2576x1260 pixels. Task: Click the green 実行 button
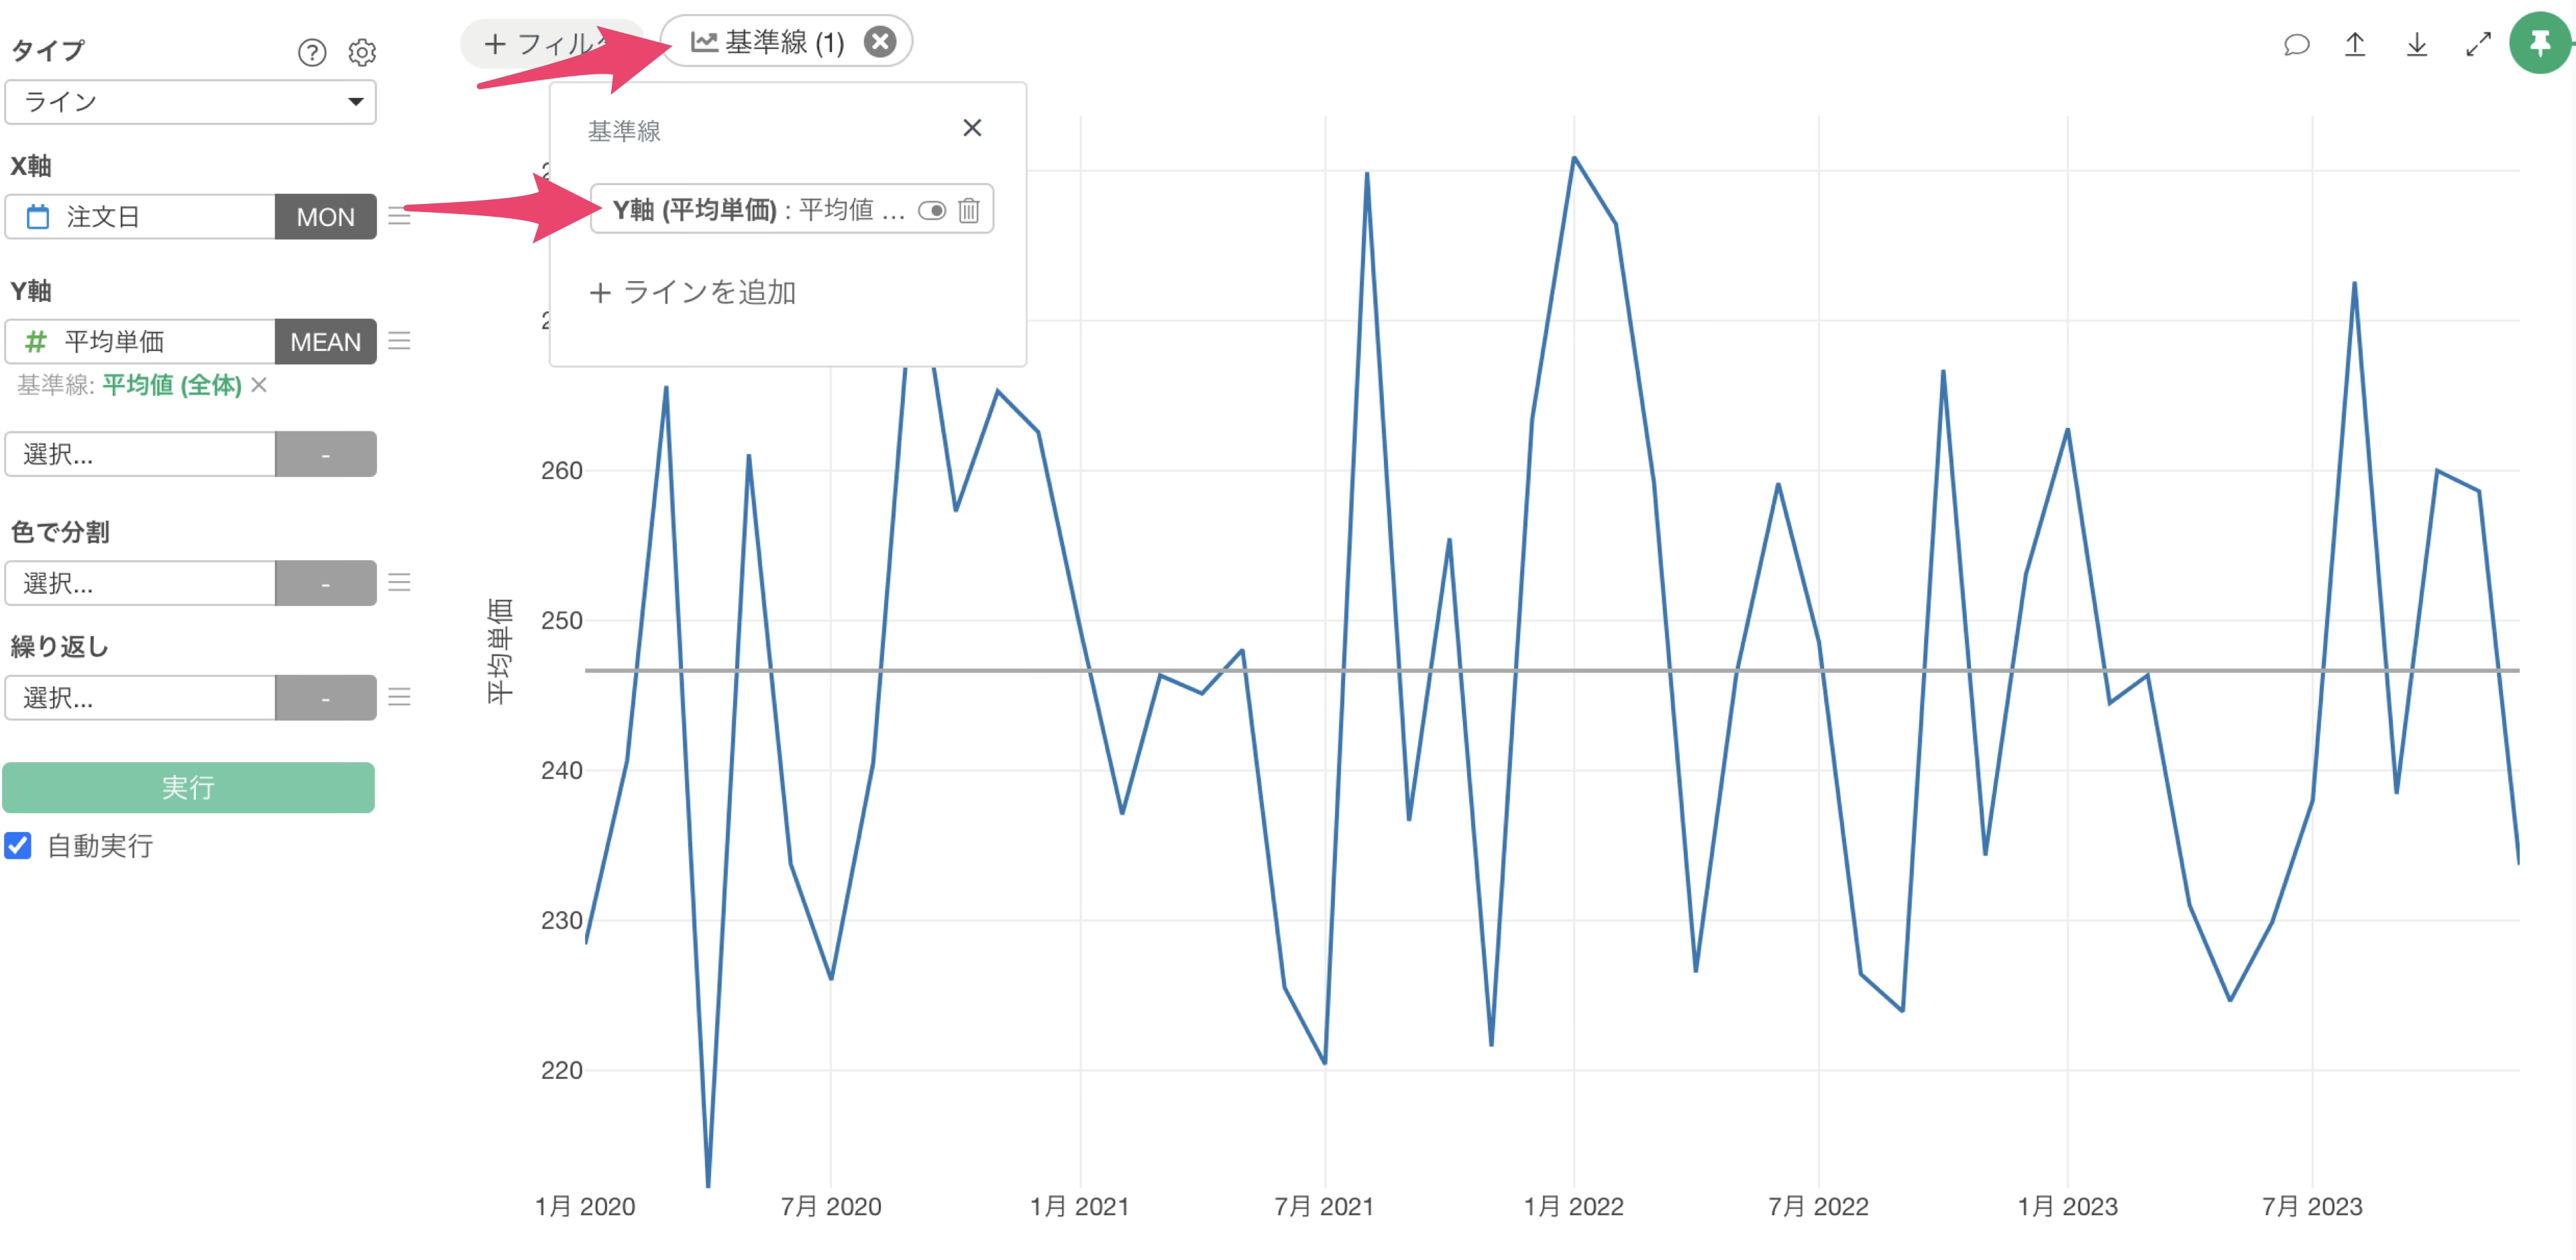(x=188, y=787)
